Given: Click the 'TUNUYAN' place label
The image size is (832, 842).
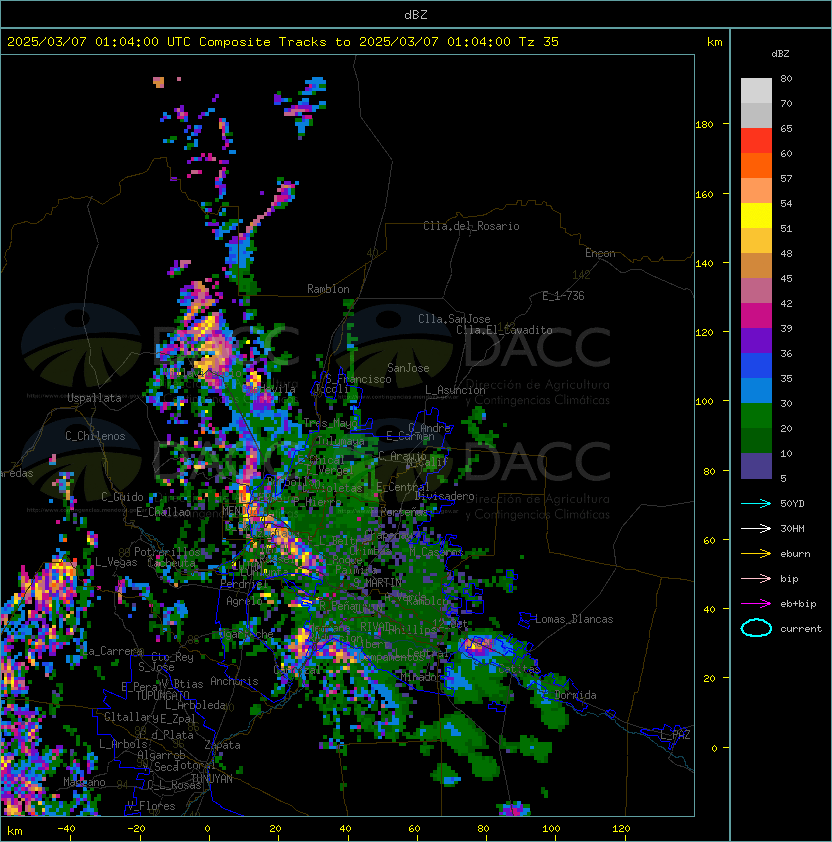Looking at the screenshot, I should click(x=212, y=779).
